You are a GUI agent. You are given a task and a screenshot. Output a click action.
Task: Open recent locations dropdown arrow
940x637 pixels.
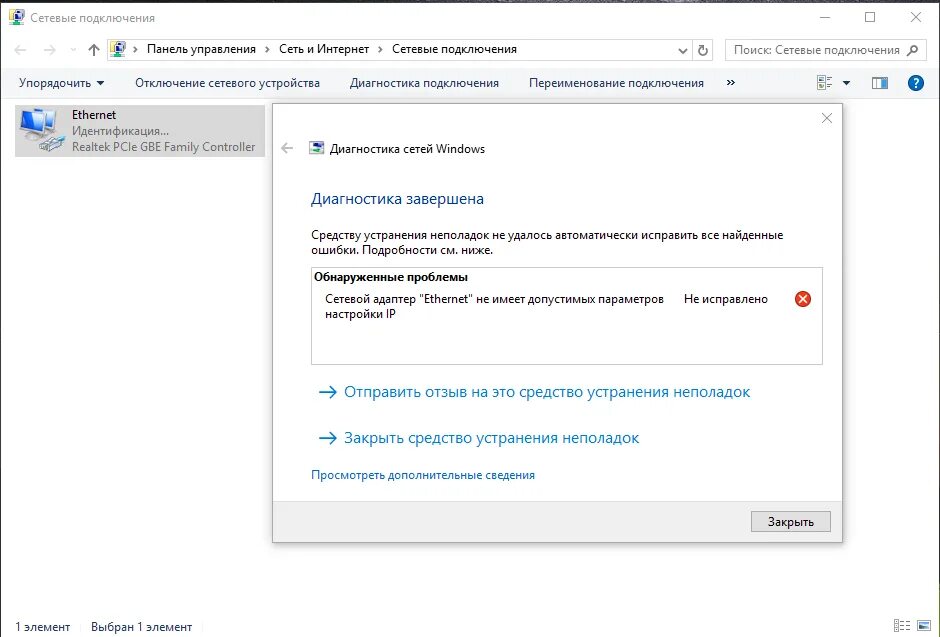pos(73,50)
